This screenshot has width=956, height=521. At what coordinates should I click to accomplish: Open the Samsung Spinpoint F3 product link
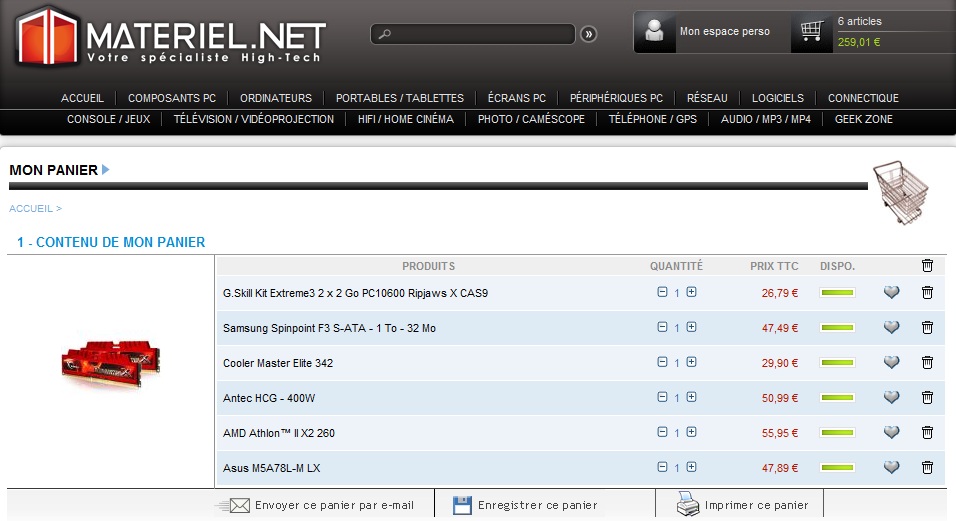coord(329,328)
